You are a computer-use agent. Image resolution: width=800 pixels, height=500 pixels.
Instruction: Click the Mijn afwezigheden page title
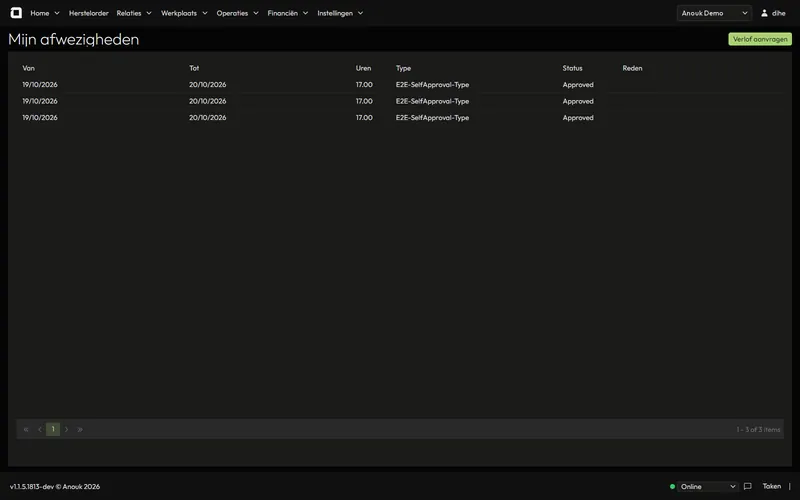73,39
